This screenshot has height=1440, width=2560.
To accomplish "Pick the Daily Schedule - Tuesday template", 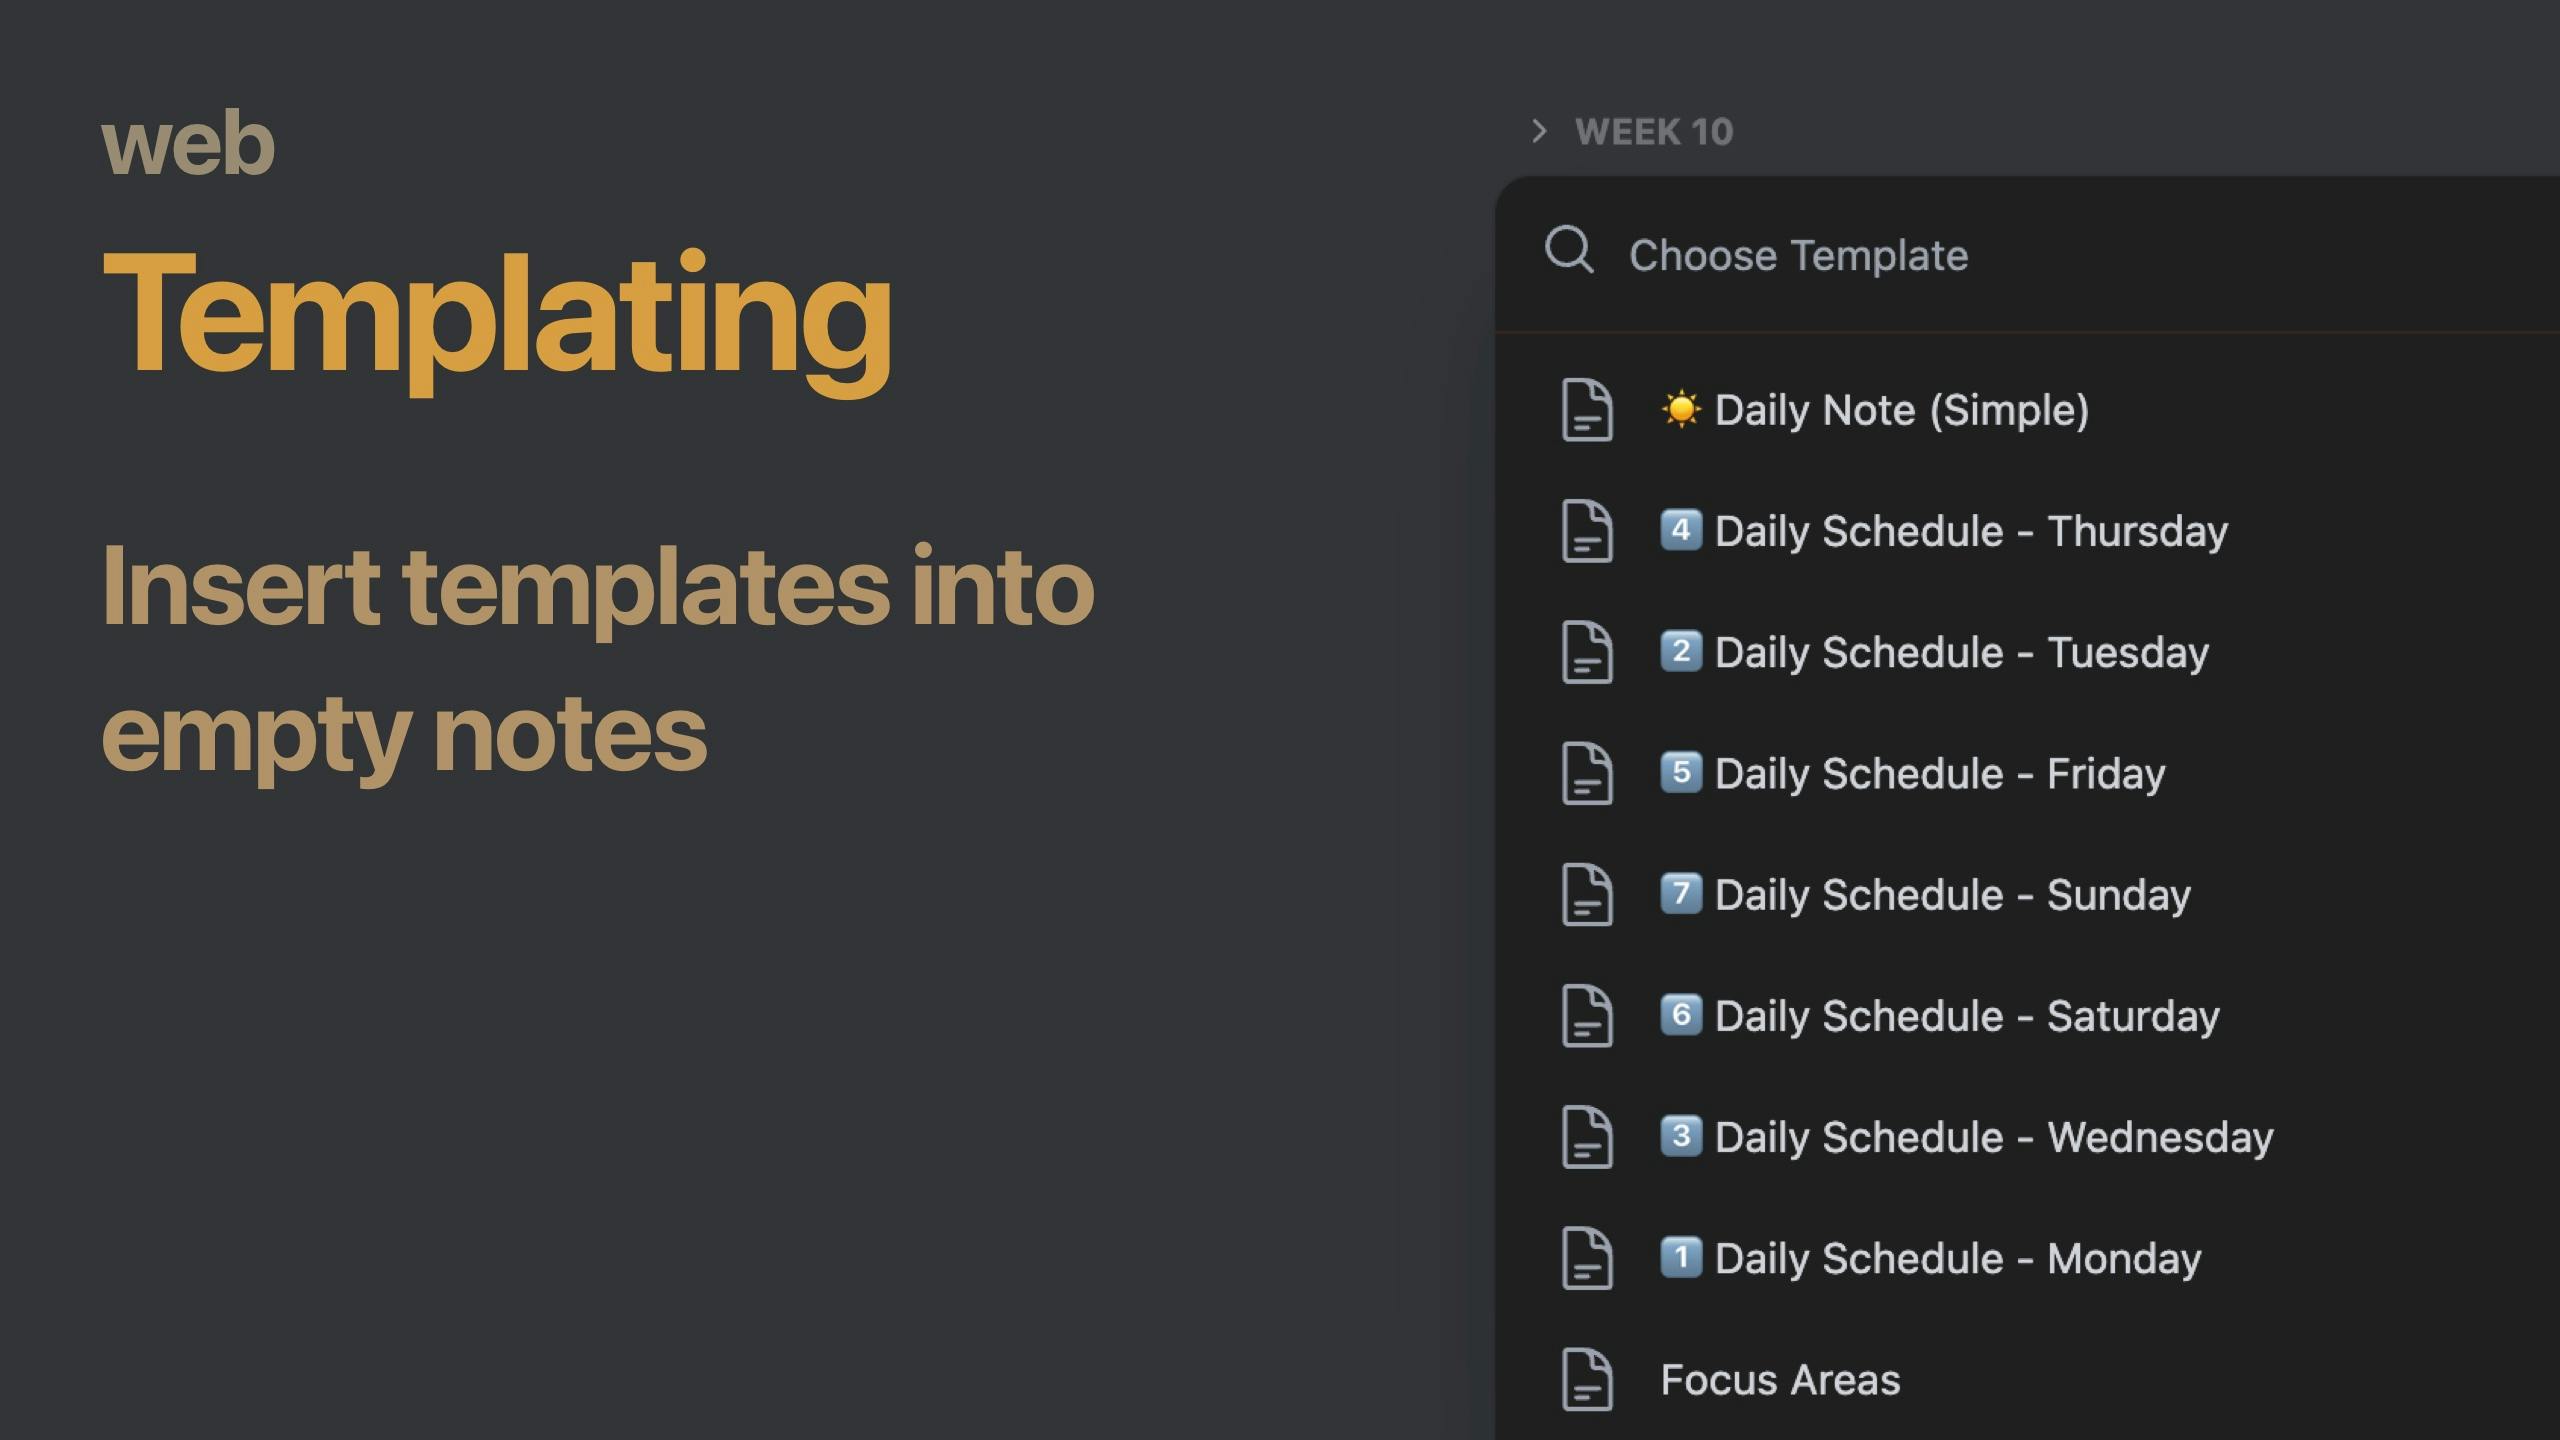I will [x=1961, y=652].
